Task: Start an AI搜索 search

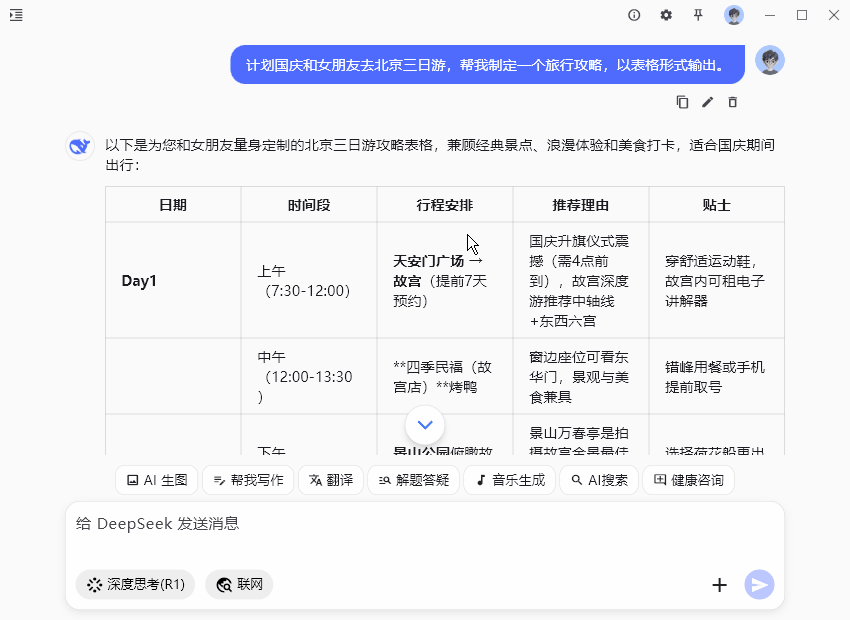Action: (598, 480)
